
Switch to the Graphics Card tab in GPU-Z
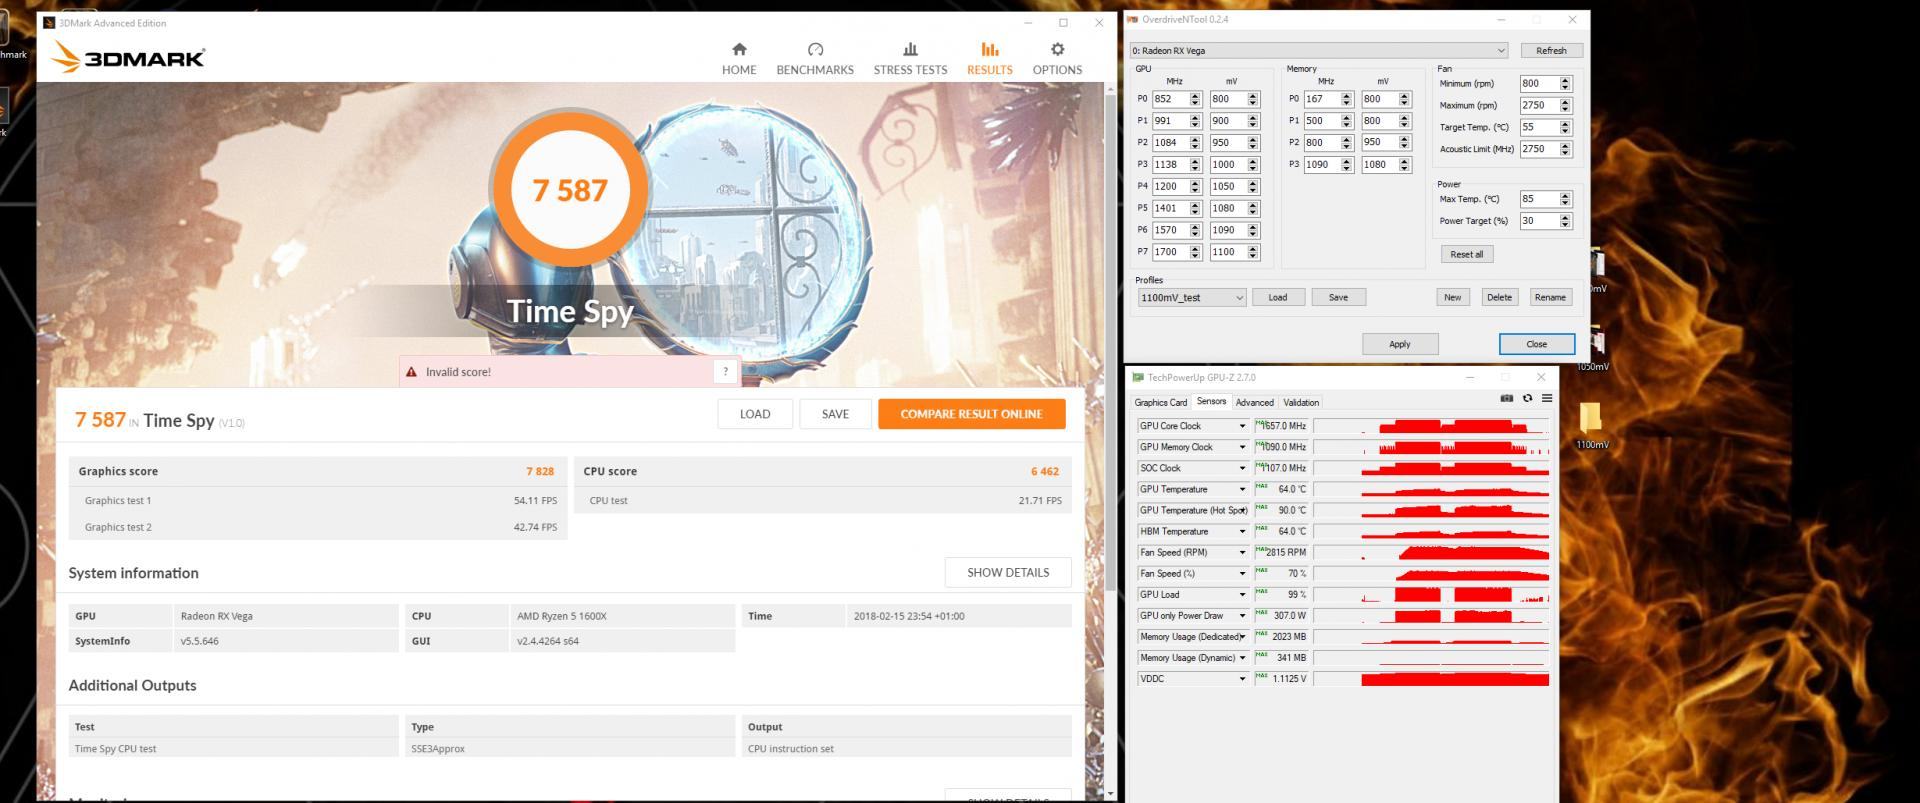[x=1161, y=403]
